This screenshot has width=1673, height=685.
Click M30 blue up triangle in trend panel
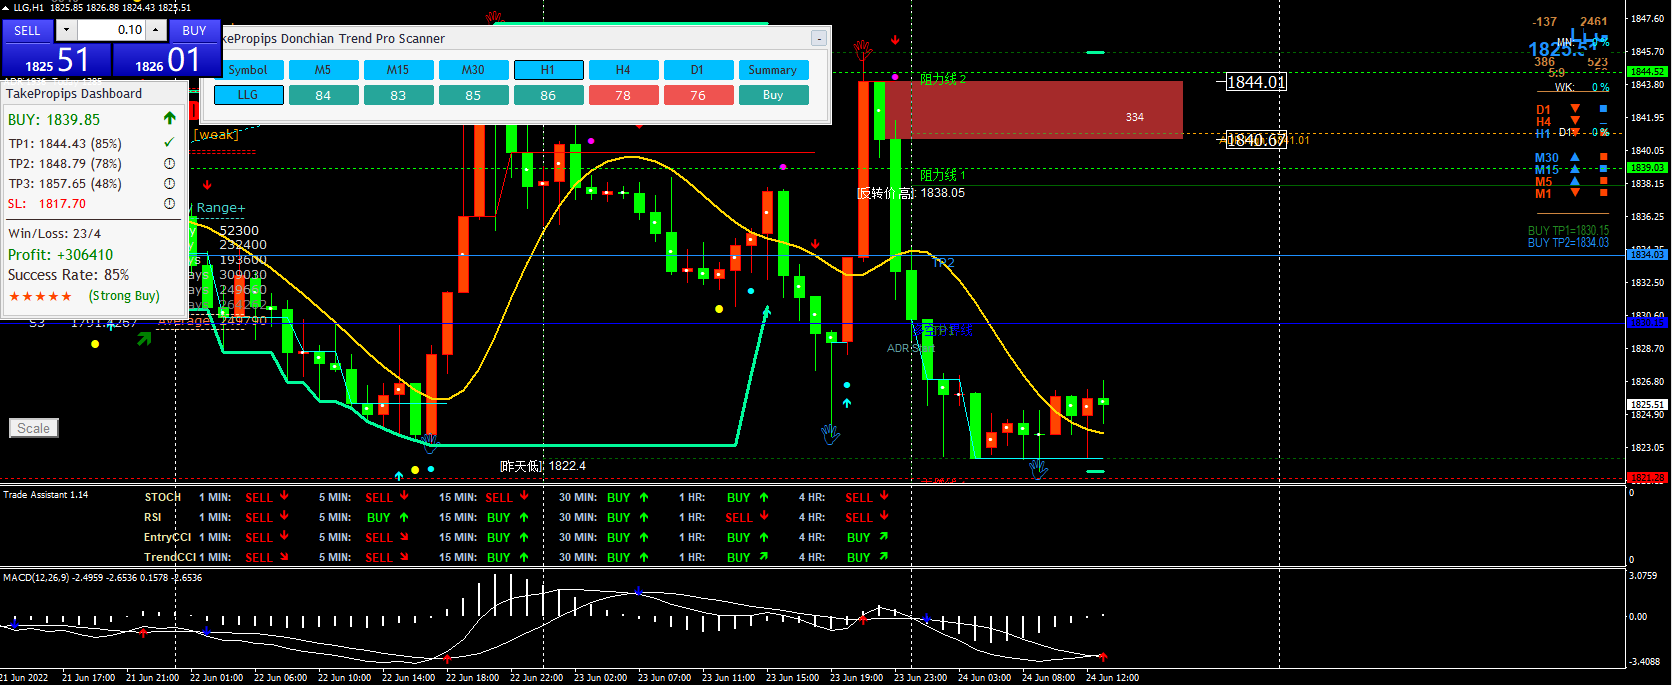[1575, 157]
